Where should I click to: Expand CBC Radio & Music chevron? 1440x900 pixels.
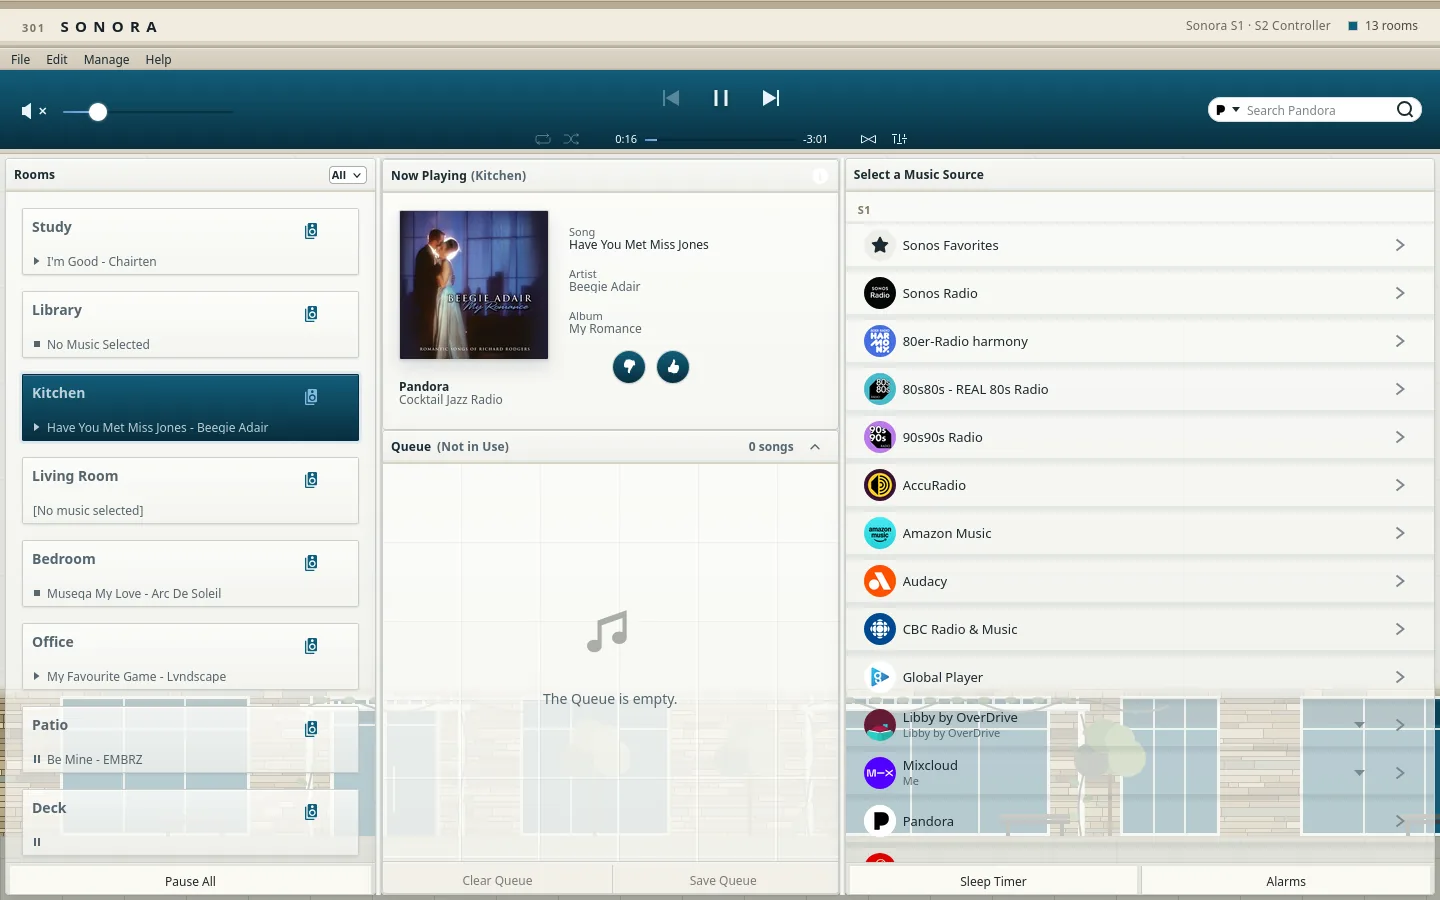(x=1400, y=629)
